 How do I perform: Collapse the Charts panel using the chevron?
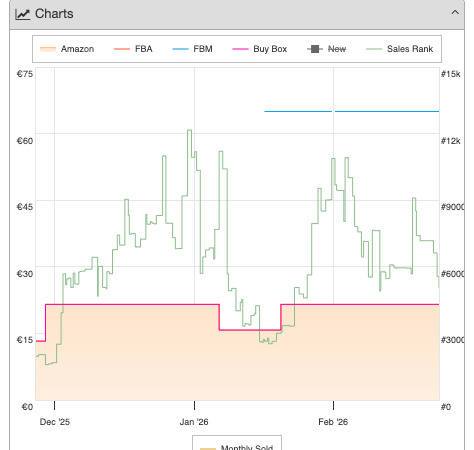click(x=455, y=13)
